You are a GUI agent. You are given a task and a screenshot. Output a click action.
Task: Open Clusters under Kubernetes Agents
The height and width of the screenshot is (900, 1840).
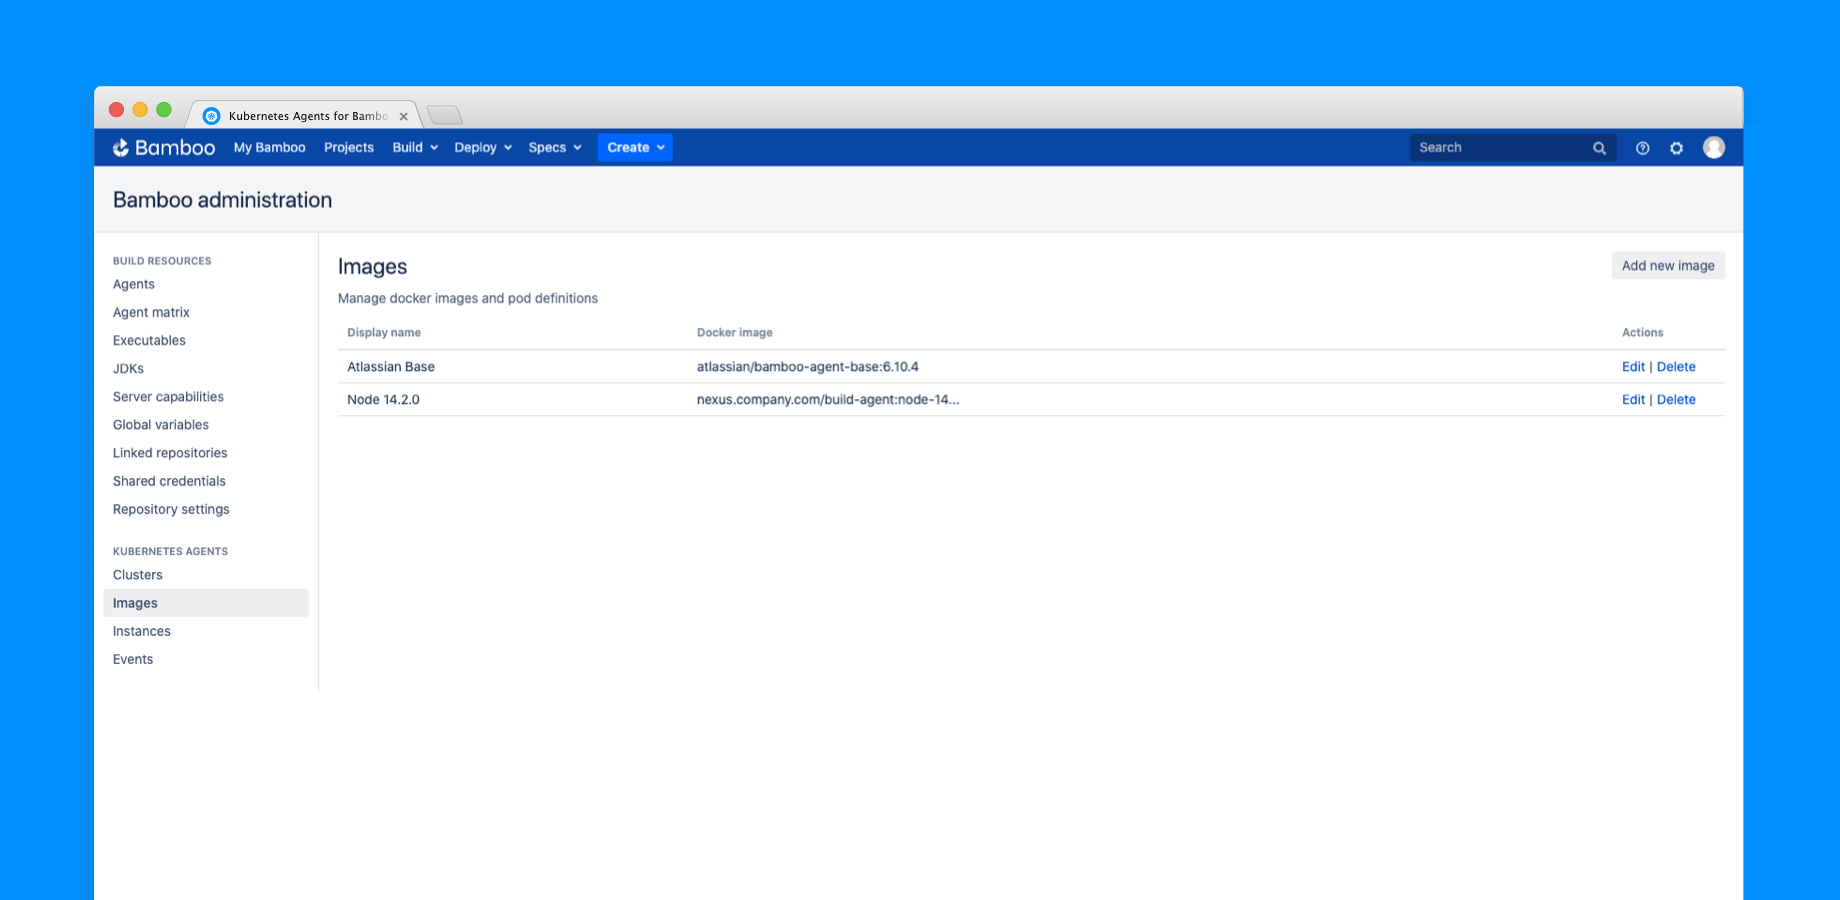137,575
